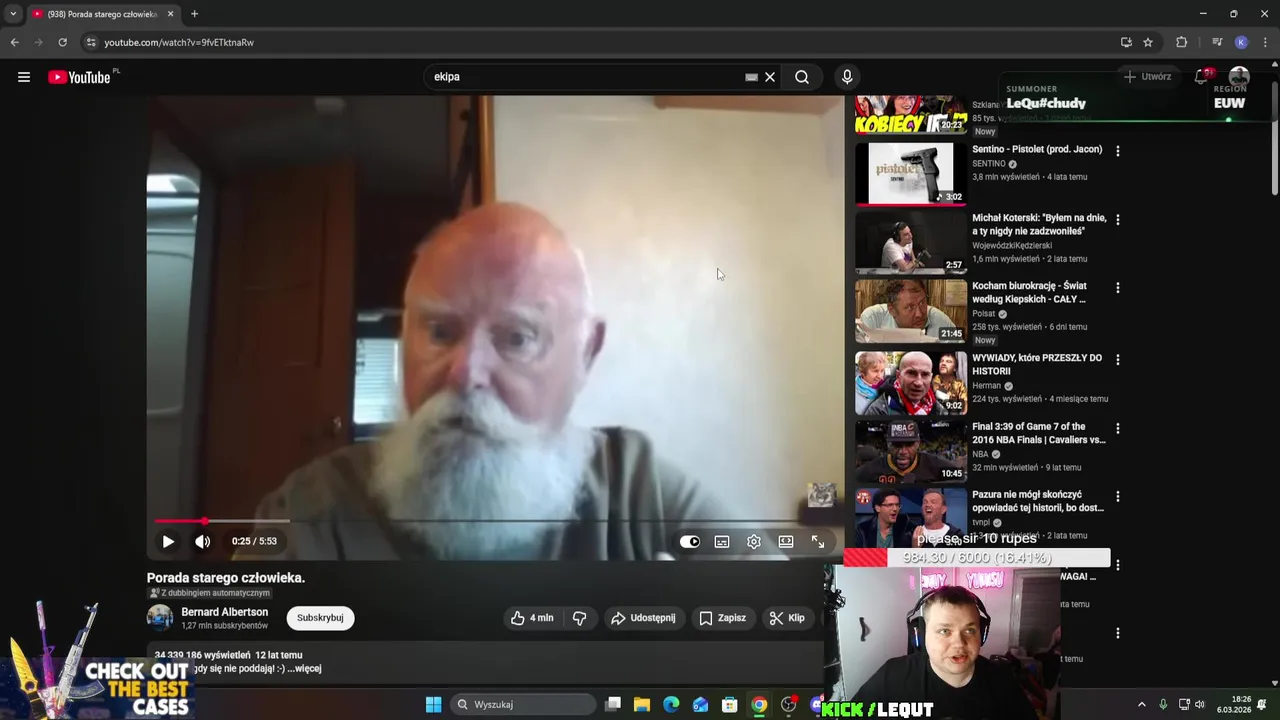
Task: Open Bernard Albertson channel name link
Action: pyautogui.click(x=225, y=612)
